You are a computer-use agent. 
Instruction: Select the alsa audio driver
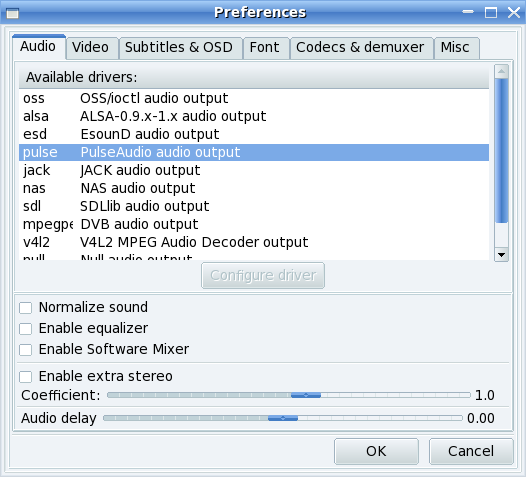coord(254,116)
